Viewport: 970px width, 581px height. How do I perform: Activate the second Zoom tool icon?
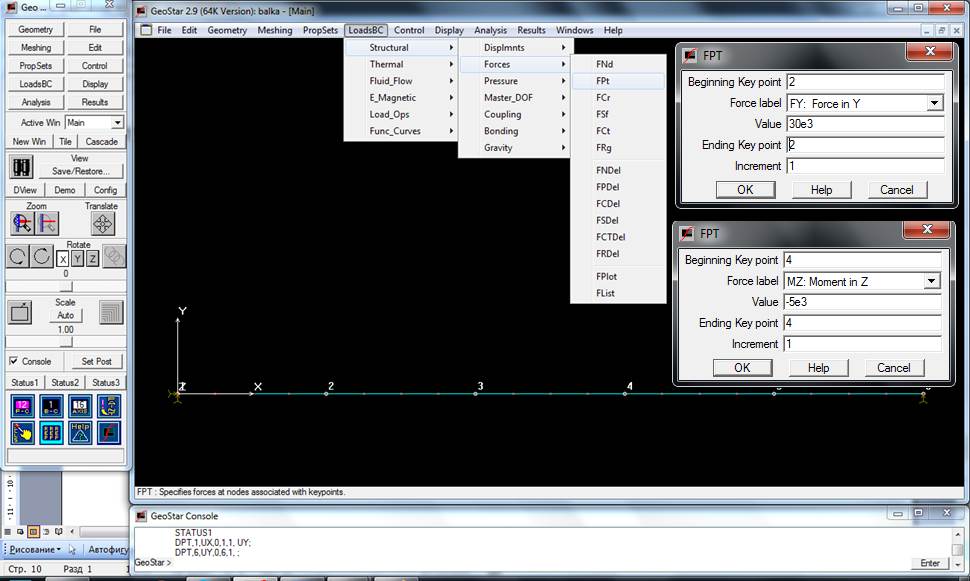coord(48,223)
